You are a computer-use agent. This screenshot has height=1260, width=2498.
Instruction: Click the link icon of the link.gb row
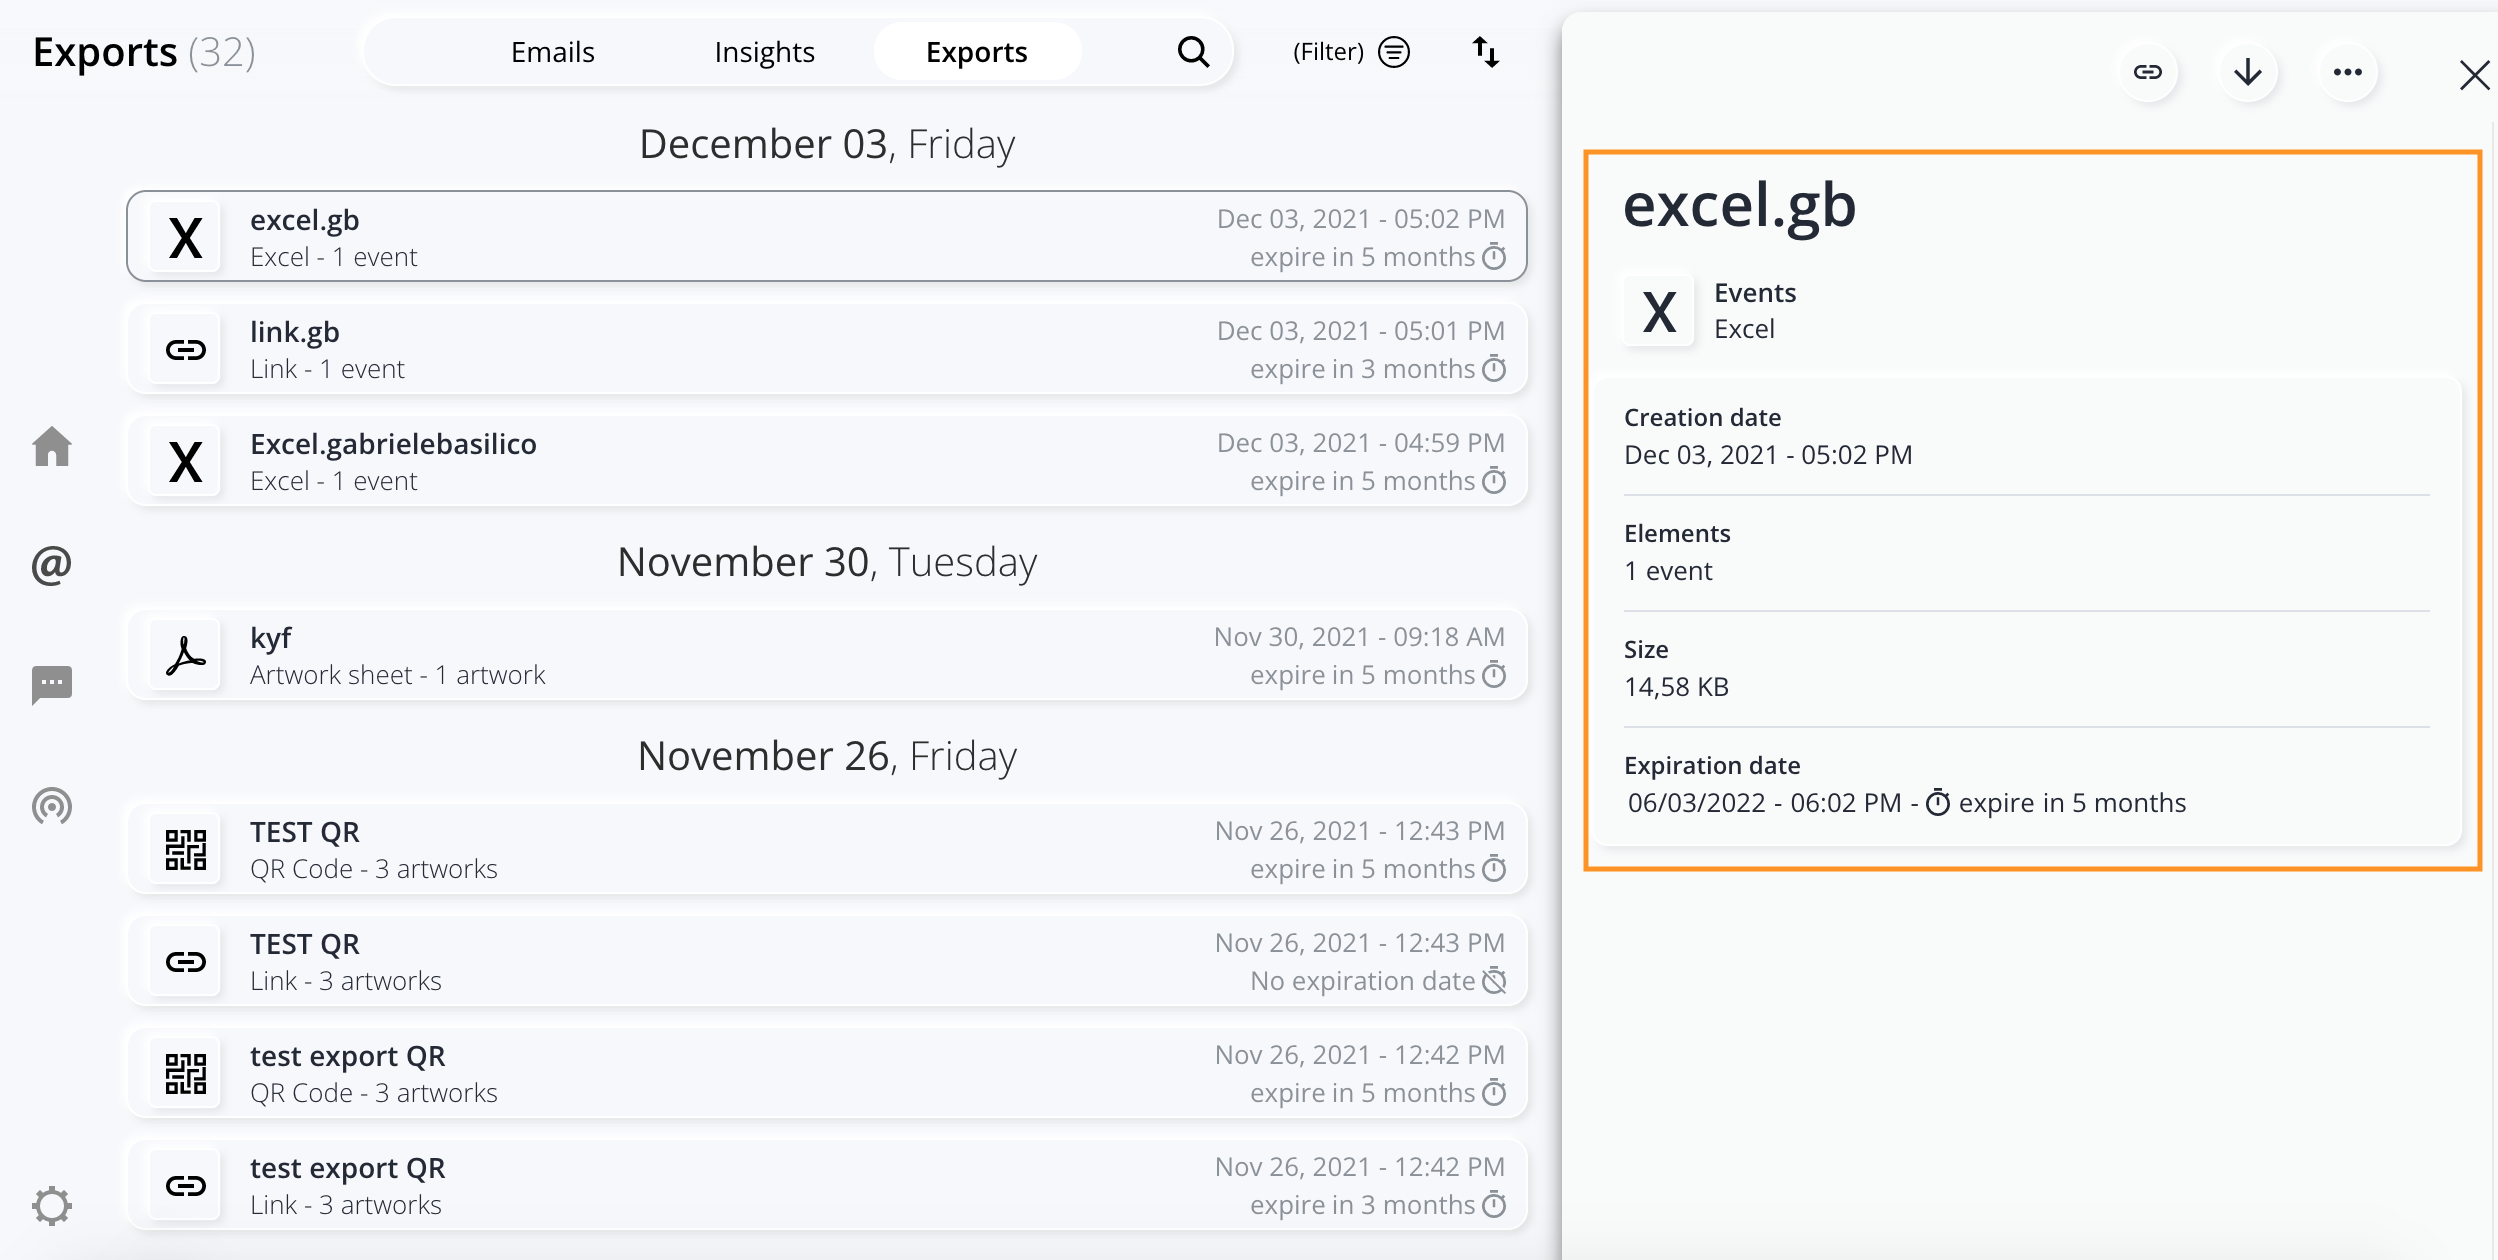tap(185, 350)
